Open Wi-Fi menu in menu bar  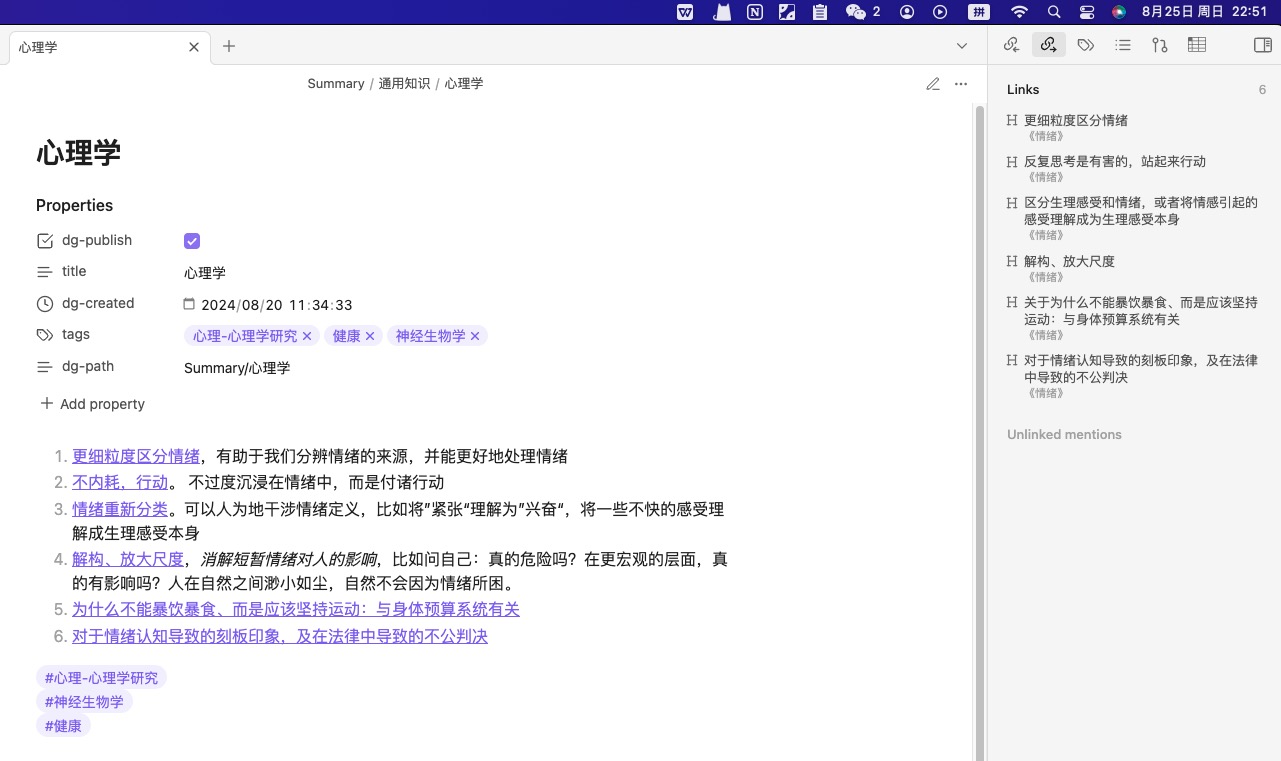tap(1019, 12)
